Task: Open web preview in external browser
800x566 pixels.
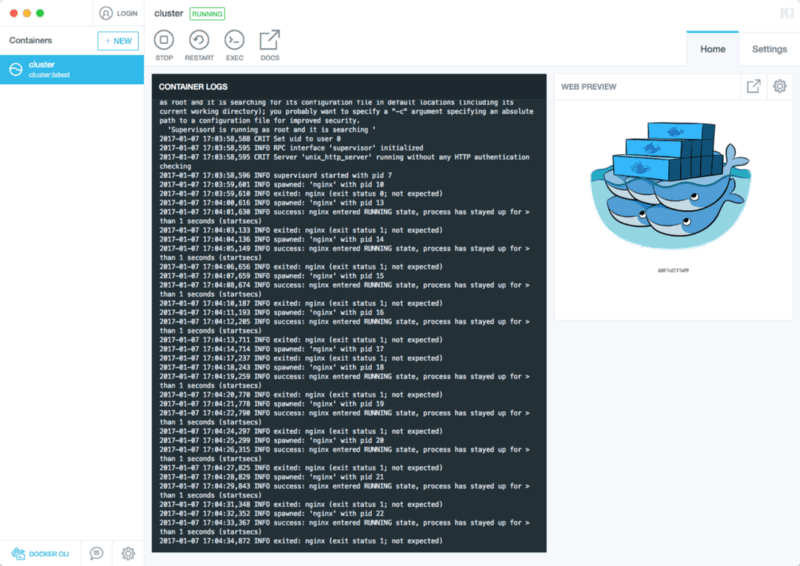Action: tap(753, 87)
